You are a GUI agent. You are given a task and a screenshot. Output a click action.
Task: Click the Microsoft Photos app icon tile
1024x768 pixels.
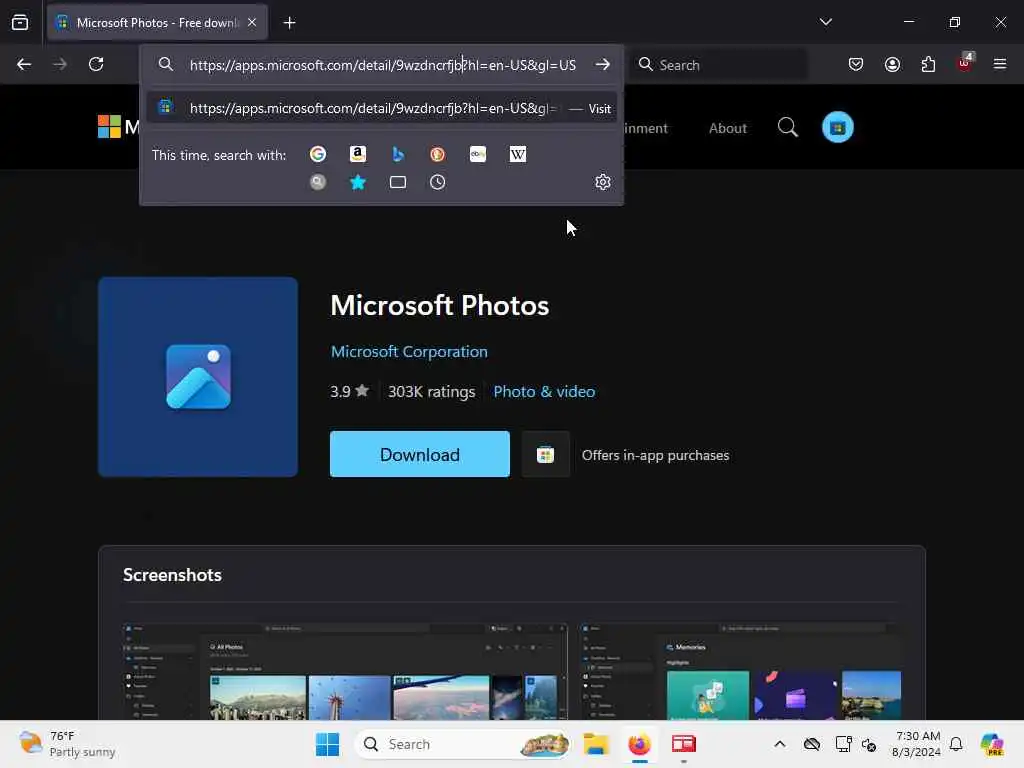tap(198, 377)
